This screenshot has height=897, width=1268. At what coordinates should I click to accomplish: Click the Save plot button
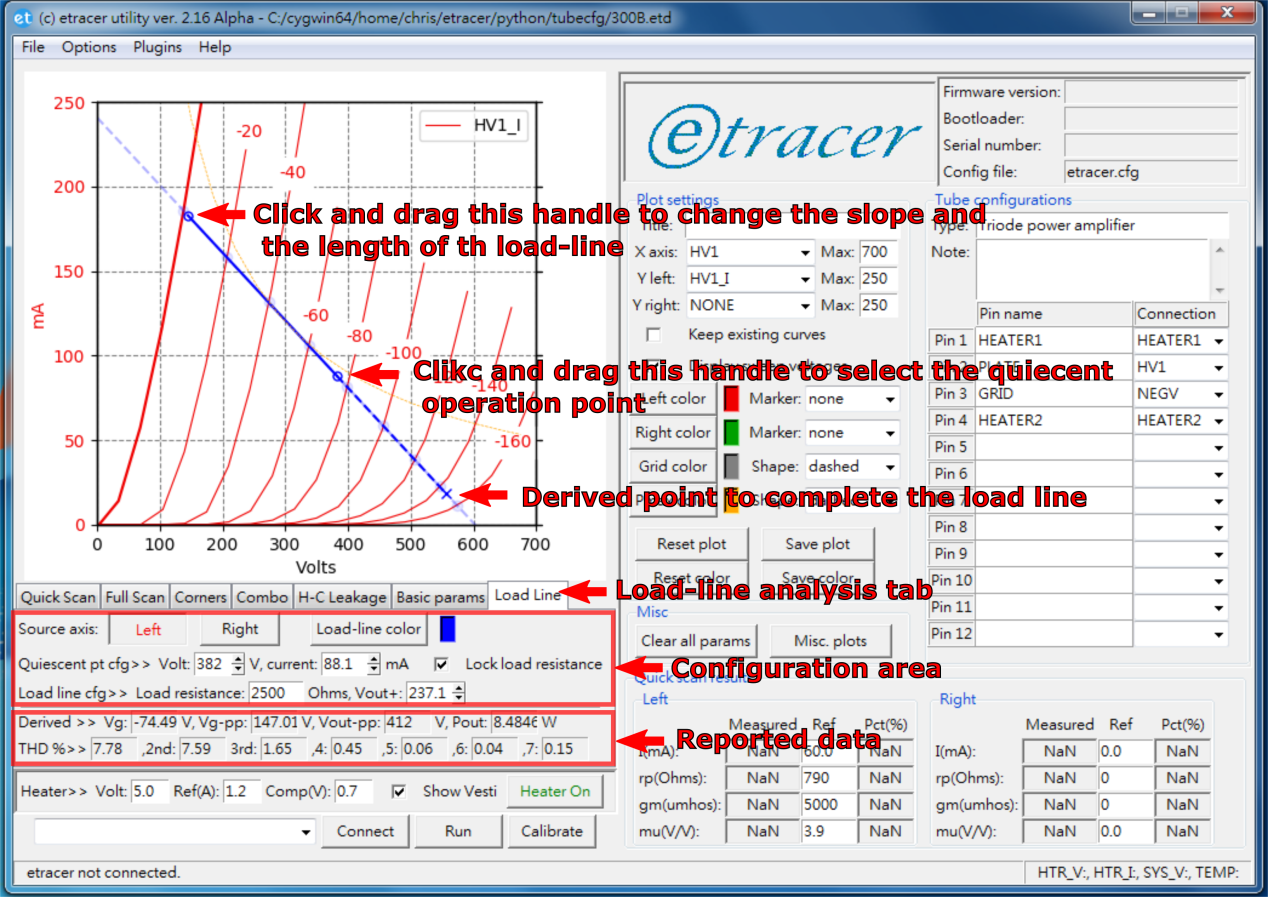[817, 544]
